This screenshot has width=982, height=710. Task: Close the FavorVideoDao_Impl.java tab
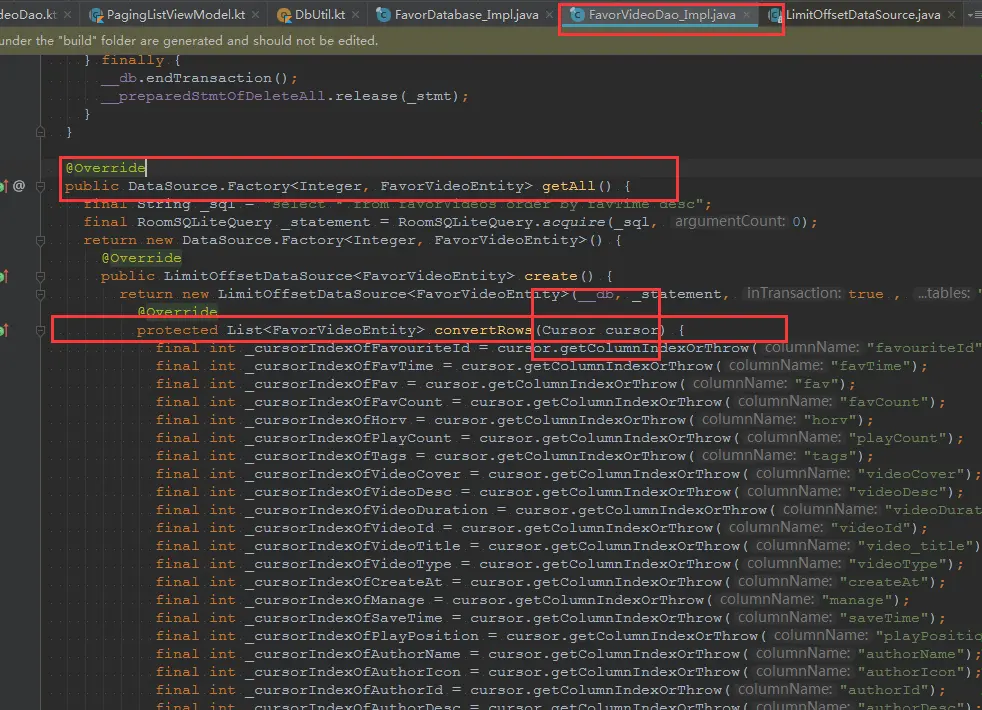(747, 15)
